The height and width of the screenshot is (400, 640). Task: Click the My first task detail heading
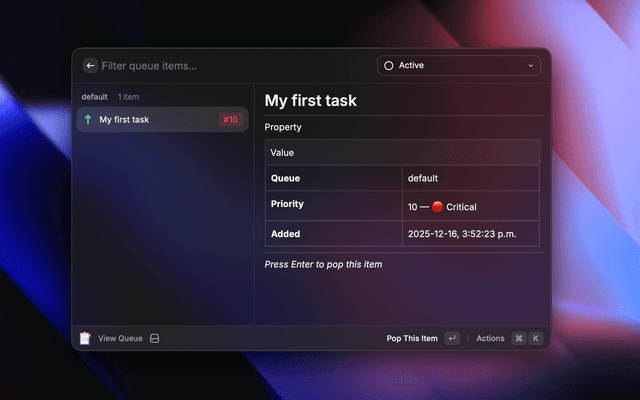(x=310, y=101)
